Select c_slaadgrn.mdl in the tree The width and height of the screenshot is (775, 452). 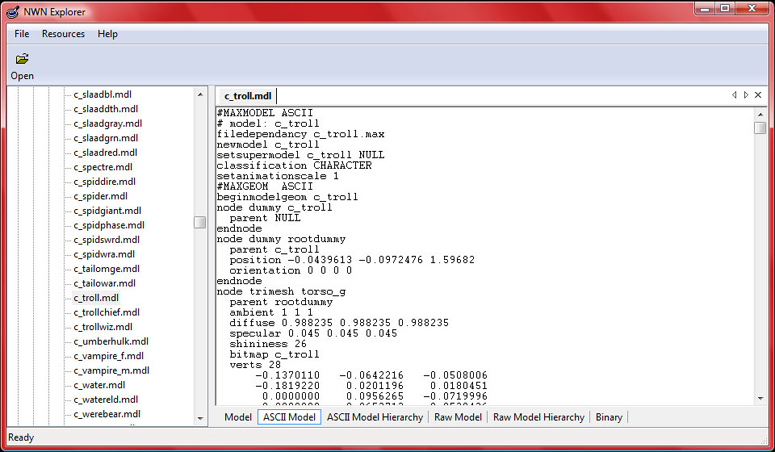tap(106, 138)
